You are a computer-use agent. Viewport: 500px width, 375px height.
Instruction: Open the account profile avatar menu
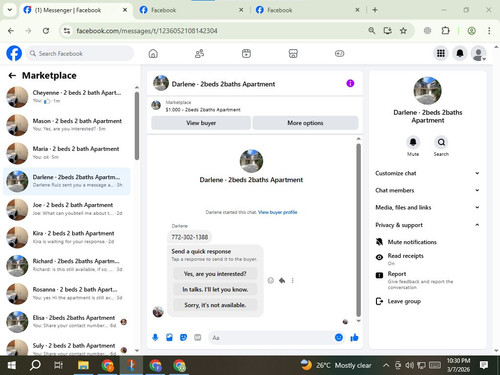click(478, 53)
